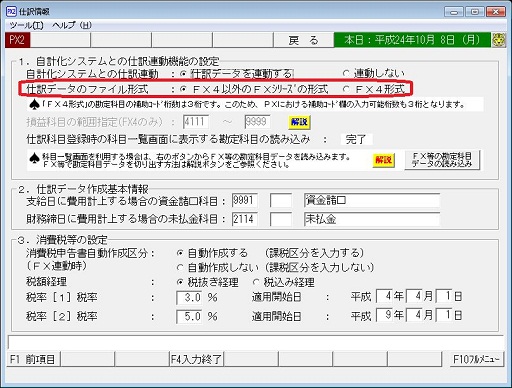Select 自動作成しない radio button
This screenshot has width=512, height=388.
180,267
